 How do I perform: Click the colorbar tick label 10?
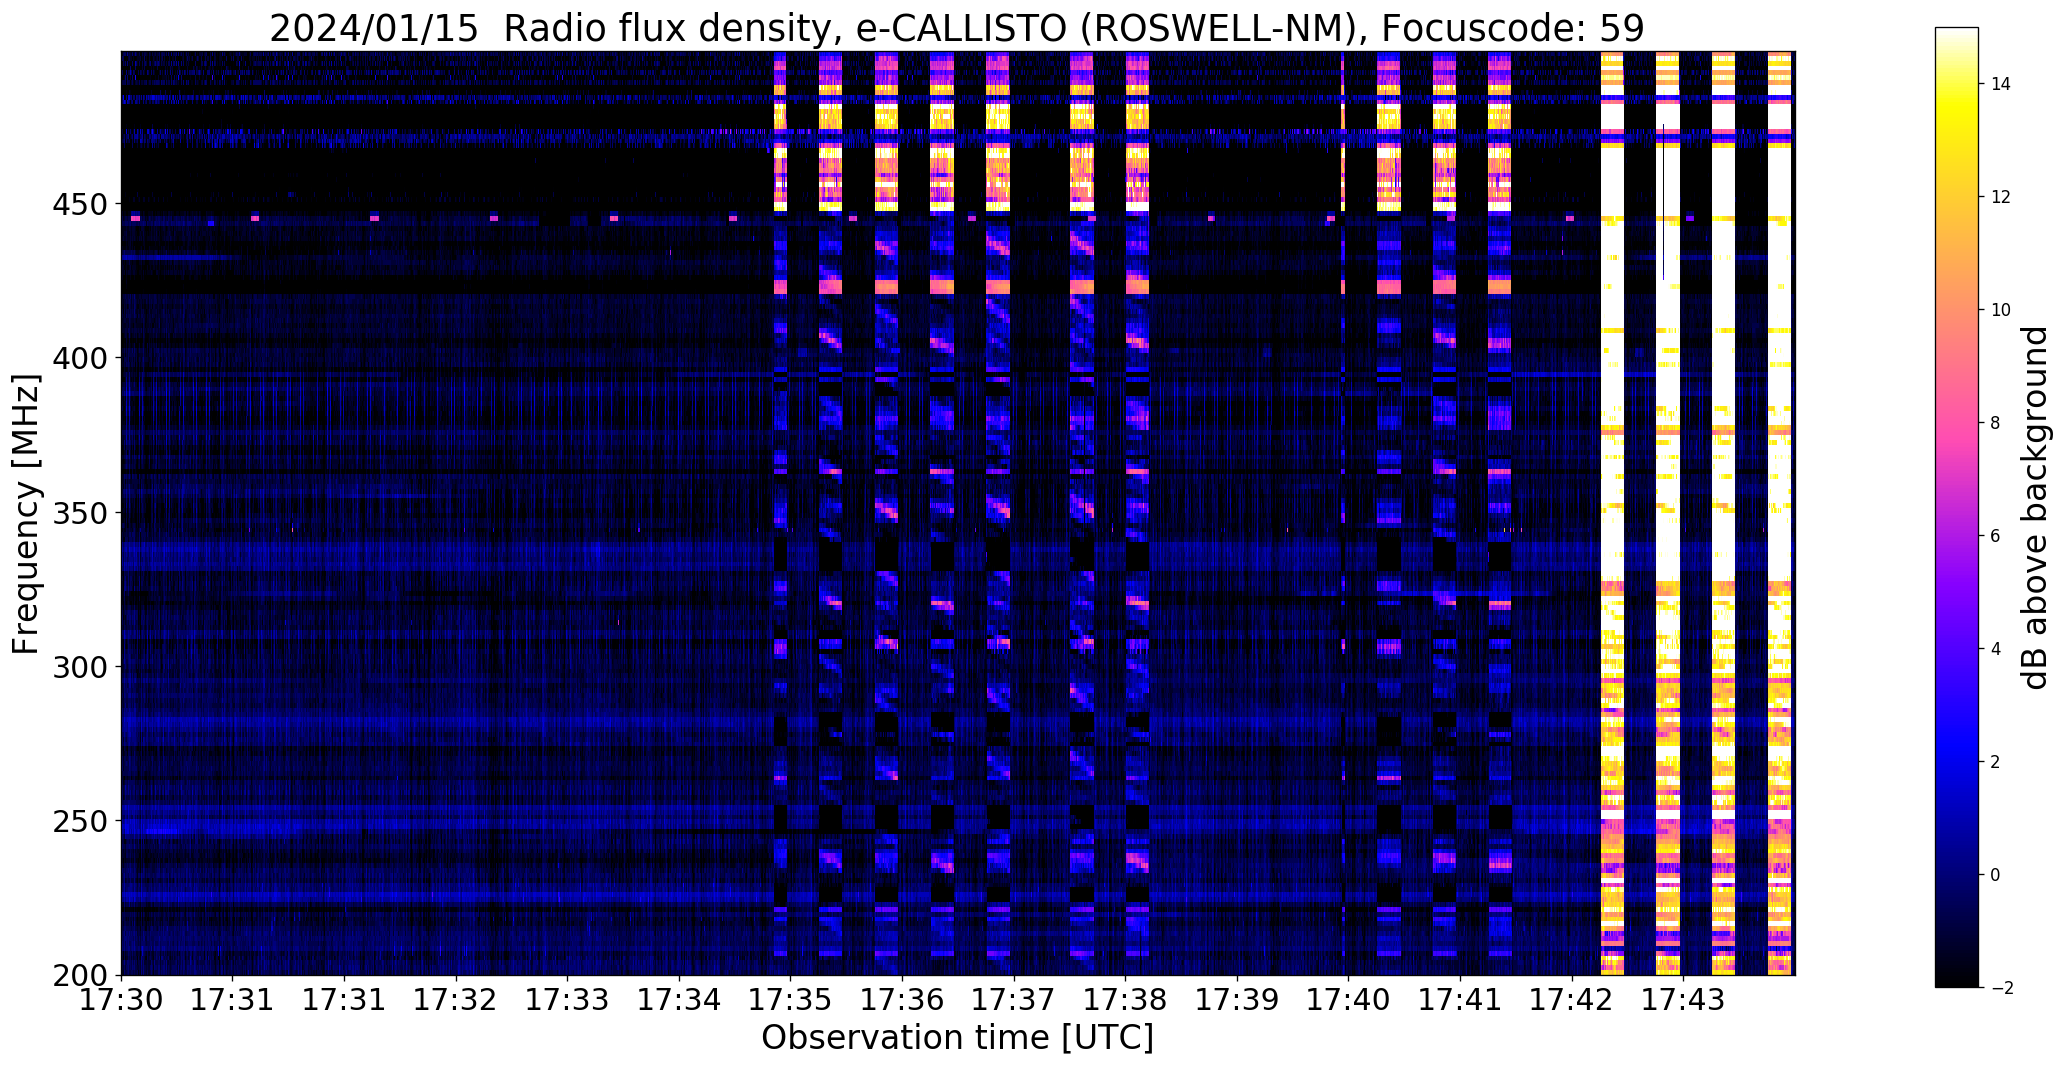pyautogui.click(x=2001, y=310)
